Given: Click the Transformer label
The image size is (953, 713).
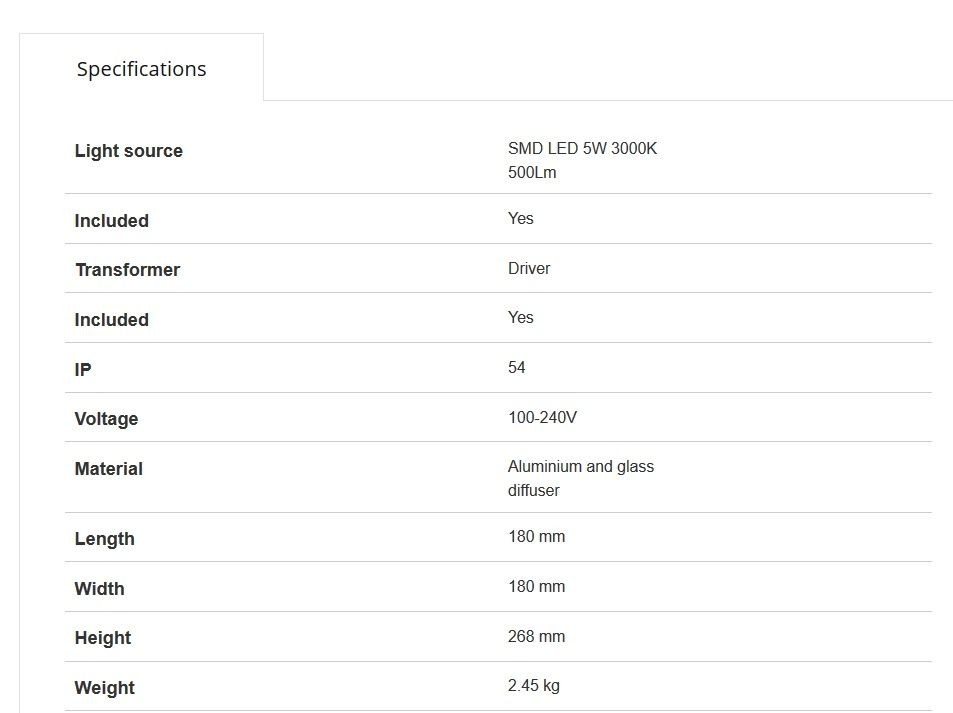Looking at the screenshot, I should click(x=128, y=270).
